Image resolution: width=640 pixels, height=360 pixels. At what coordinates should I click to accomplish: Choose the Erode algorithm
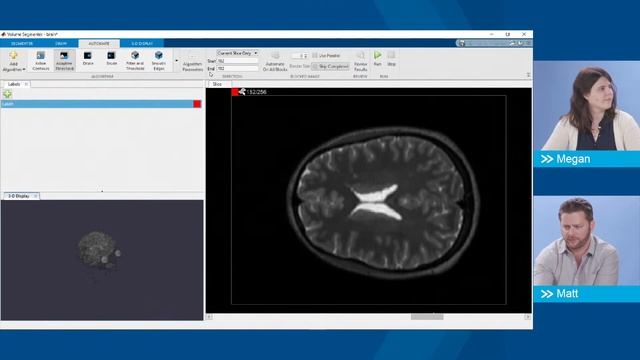point(111,59)
